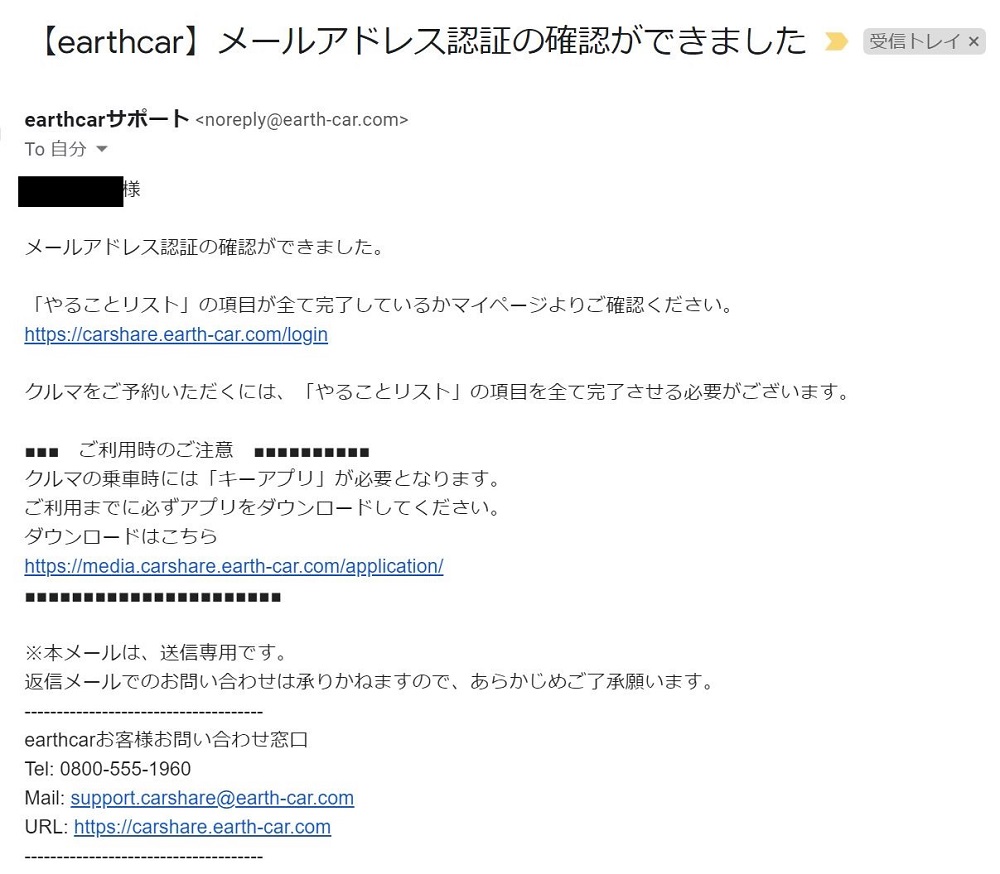
Task: Click the ※本メールは、送信専用です notice line
Action: coord(158,653)
